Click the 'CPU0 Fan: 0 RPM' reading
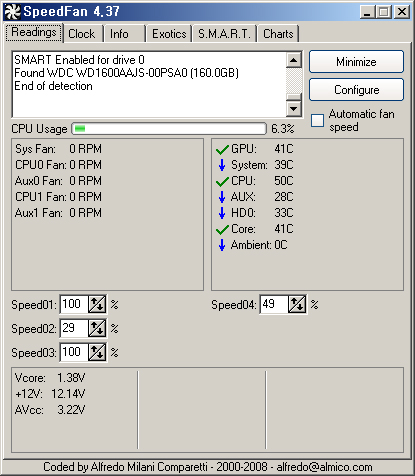This screenshot has width=415, height=476. tap(58, 165)
